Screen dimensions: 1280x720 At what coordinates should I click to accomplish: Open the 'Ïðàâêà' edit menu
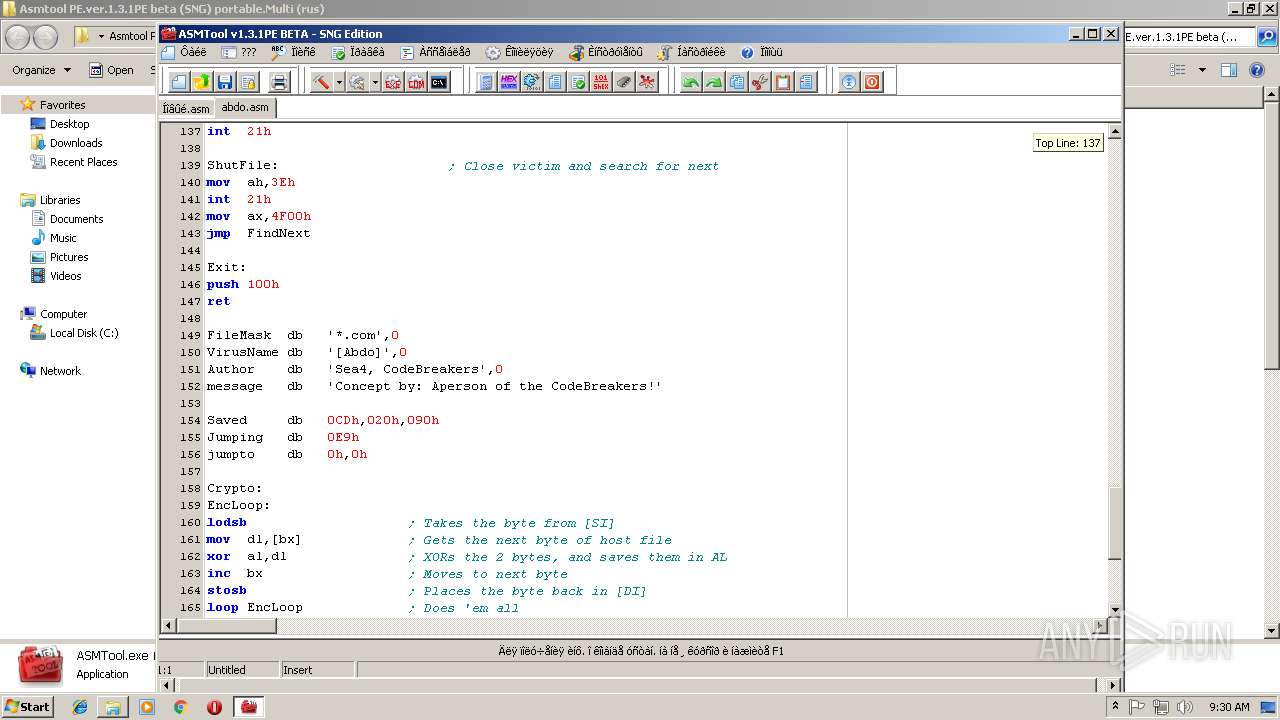pyautogui.click(x=358, y=52)
